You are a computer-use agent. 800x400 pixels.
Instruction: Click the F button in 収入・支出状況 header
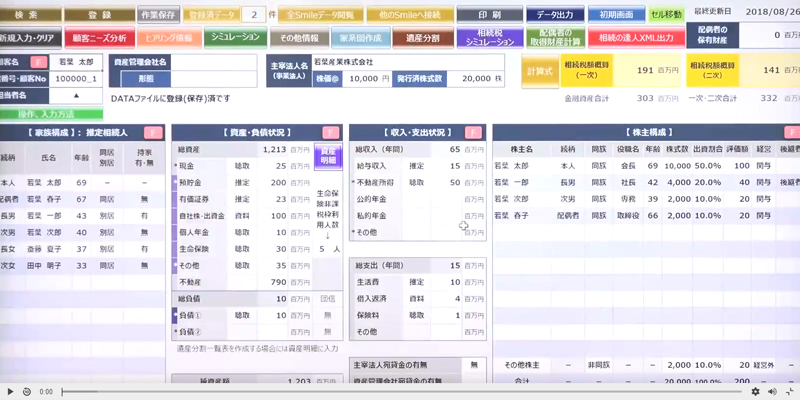[473, 133]
